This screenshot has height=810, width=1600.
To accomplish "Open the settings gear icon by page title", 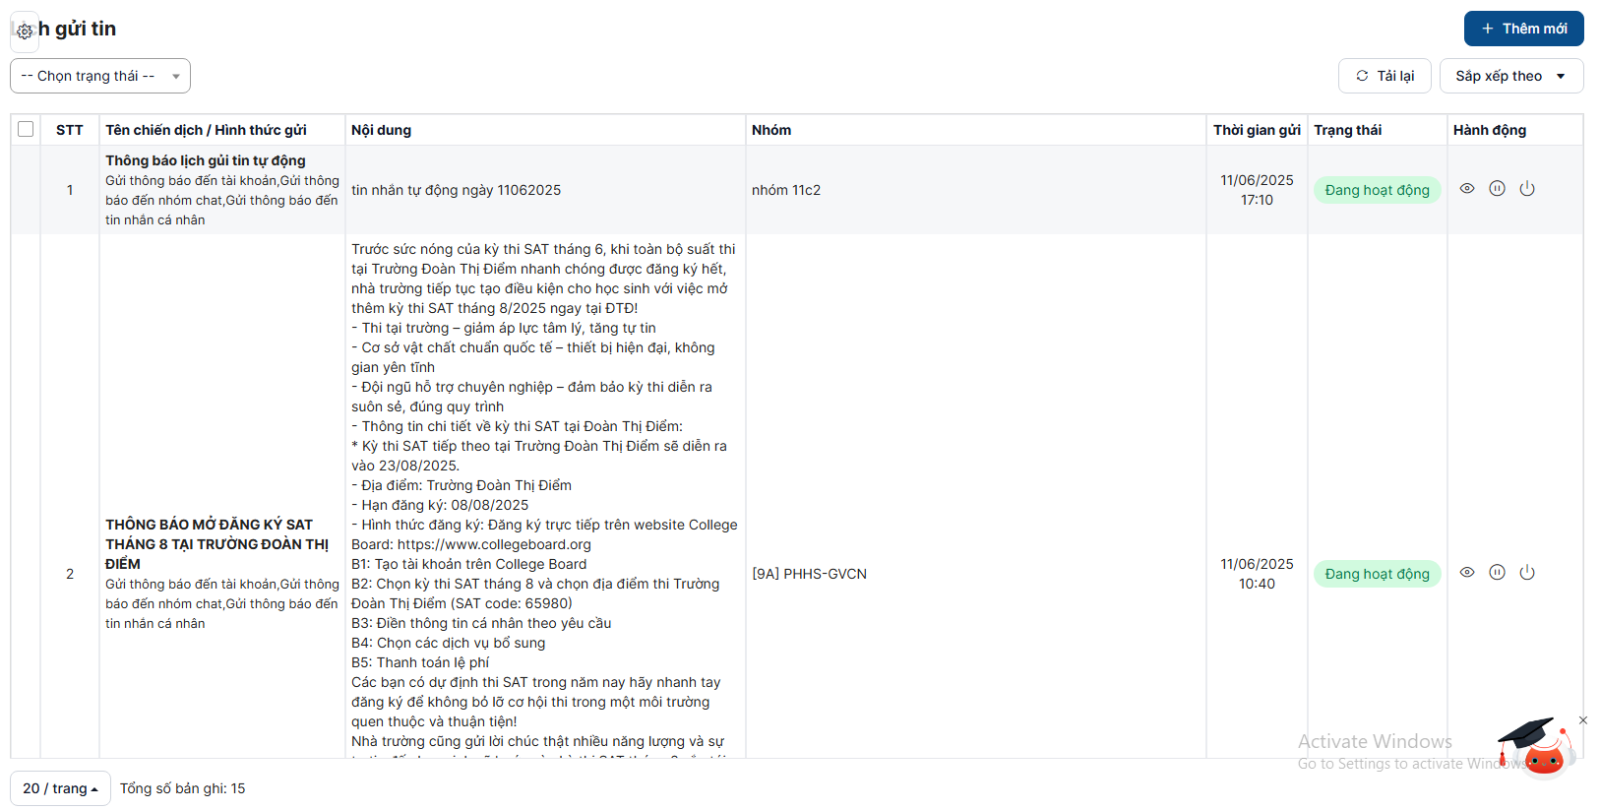I will [24, 31].
